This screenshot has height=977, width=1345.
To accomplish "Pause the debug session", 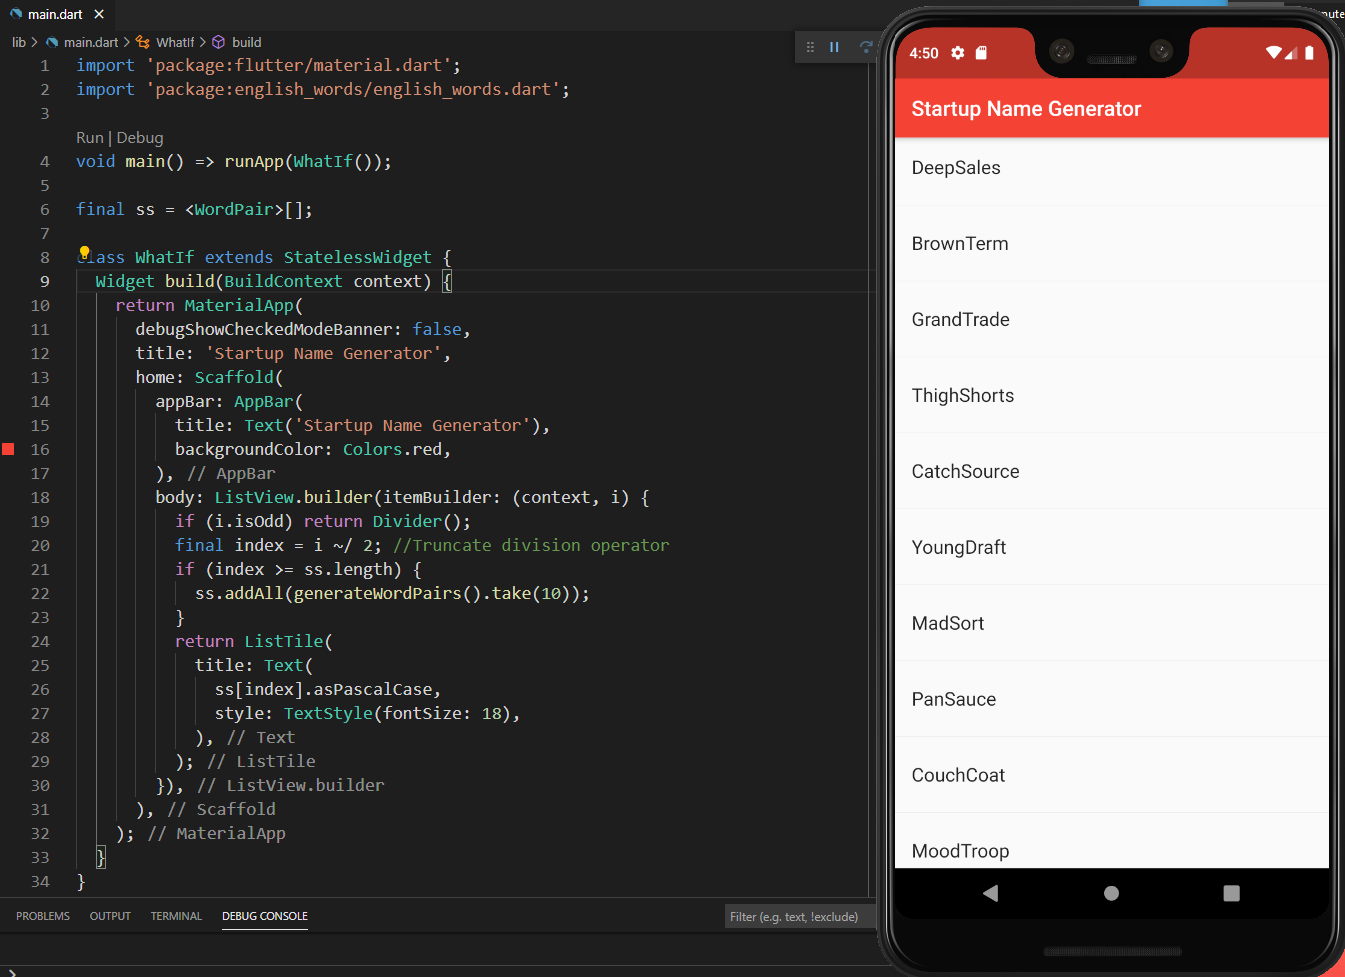I will (x=834, y=47).
